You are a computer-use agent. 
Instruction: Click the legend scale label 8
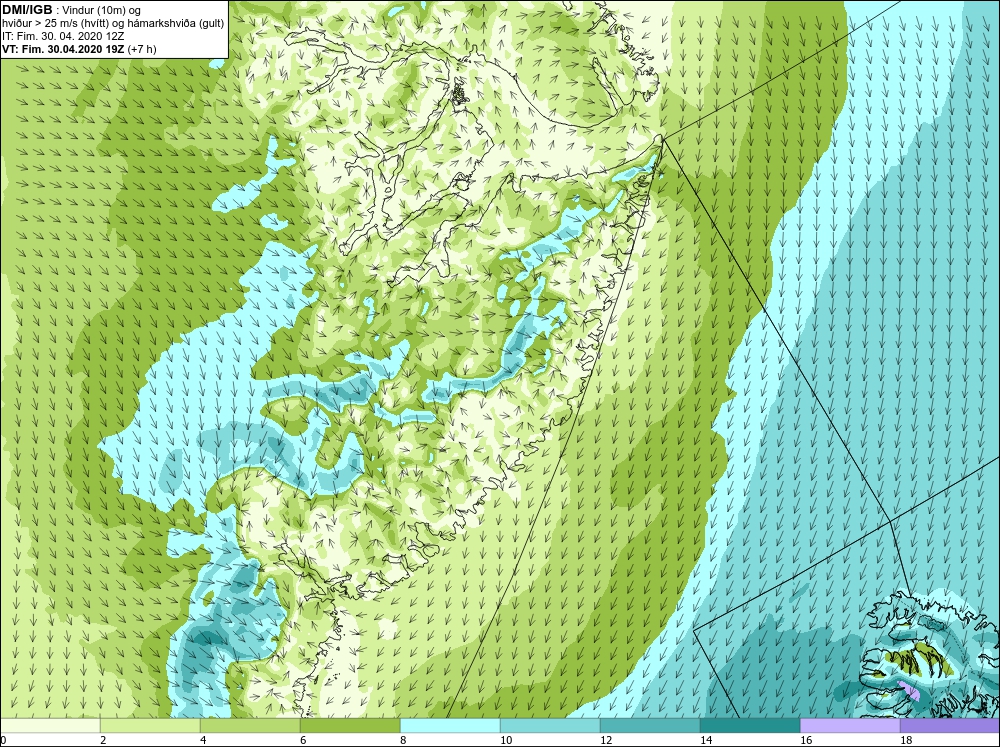click(x=404, y=740)
